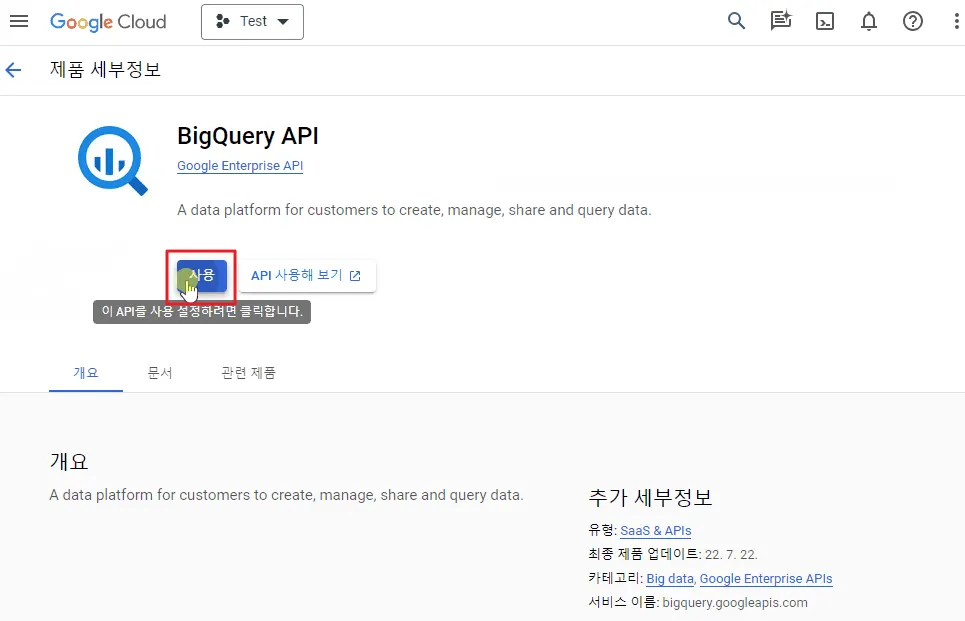The image size is (965, 621).
Task: Open the notifications bell
Action: click(868, 22)
